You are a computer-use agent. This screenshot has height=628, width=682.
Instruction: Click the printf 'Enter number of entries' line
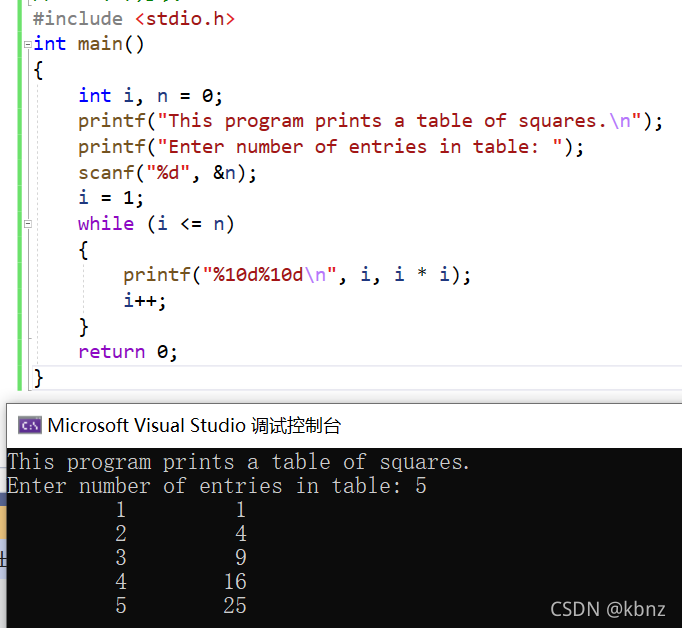pos(331,147)
